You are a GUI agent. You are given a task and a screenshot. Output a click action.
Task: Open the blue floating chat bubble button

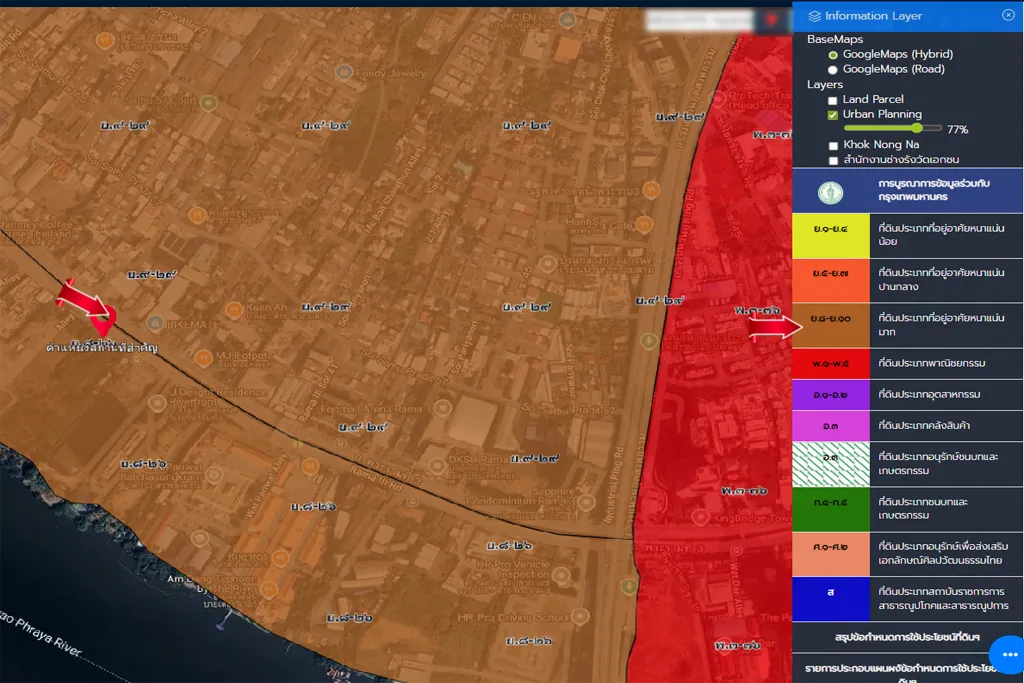pos(1008,654)
